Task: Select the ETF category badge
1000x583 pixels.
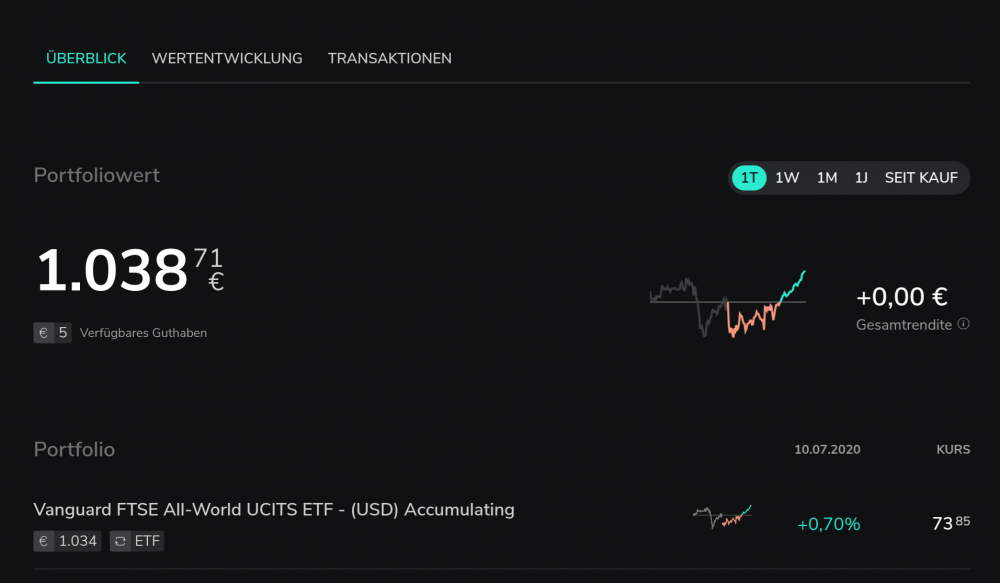Action: tap(137, 540)
